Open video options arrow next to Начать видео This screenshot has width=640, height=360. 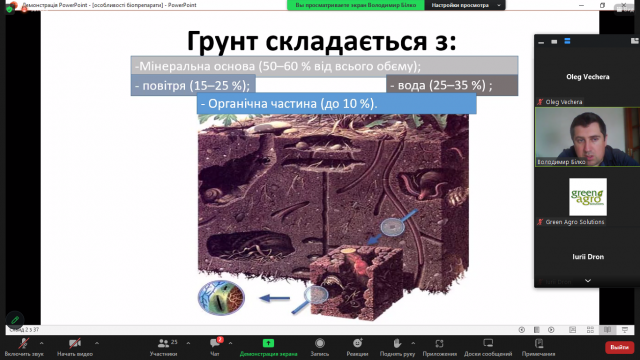[97, 343]
